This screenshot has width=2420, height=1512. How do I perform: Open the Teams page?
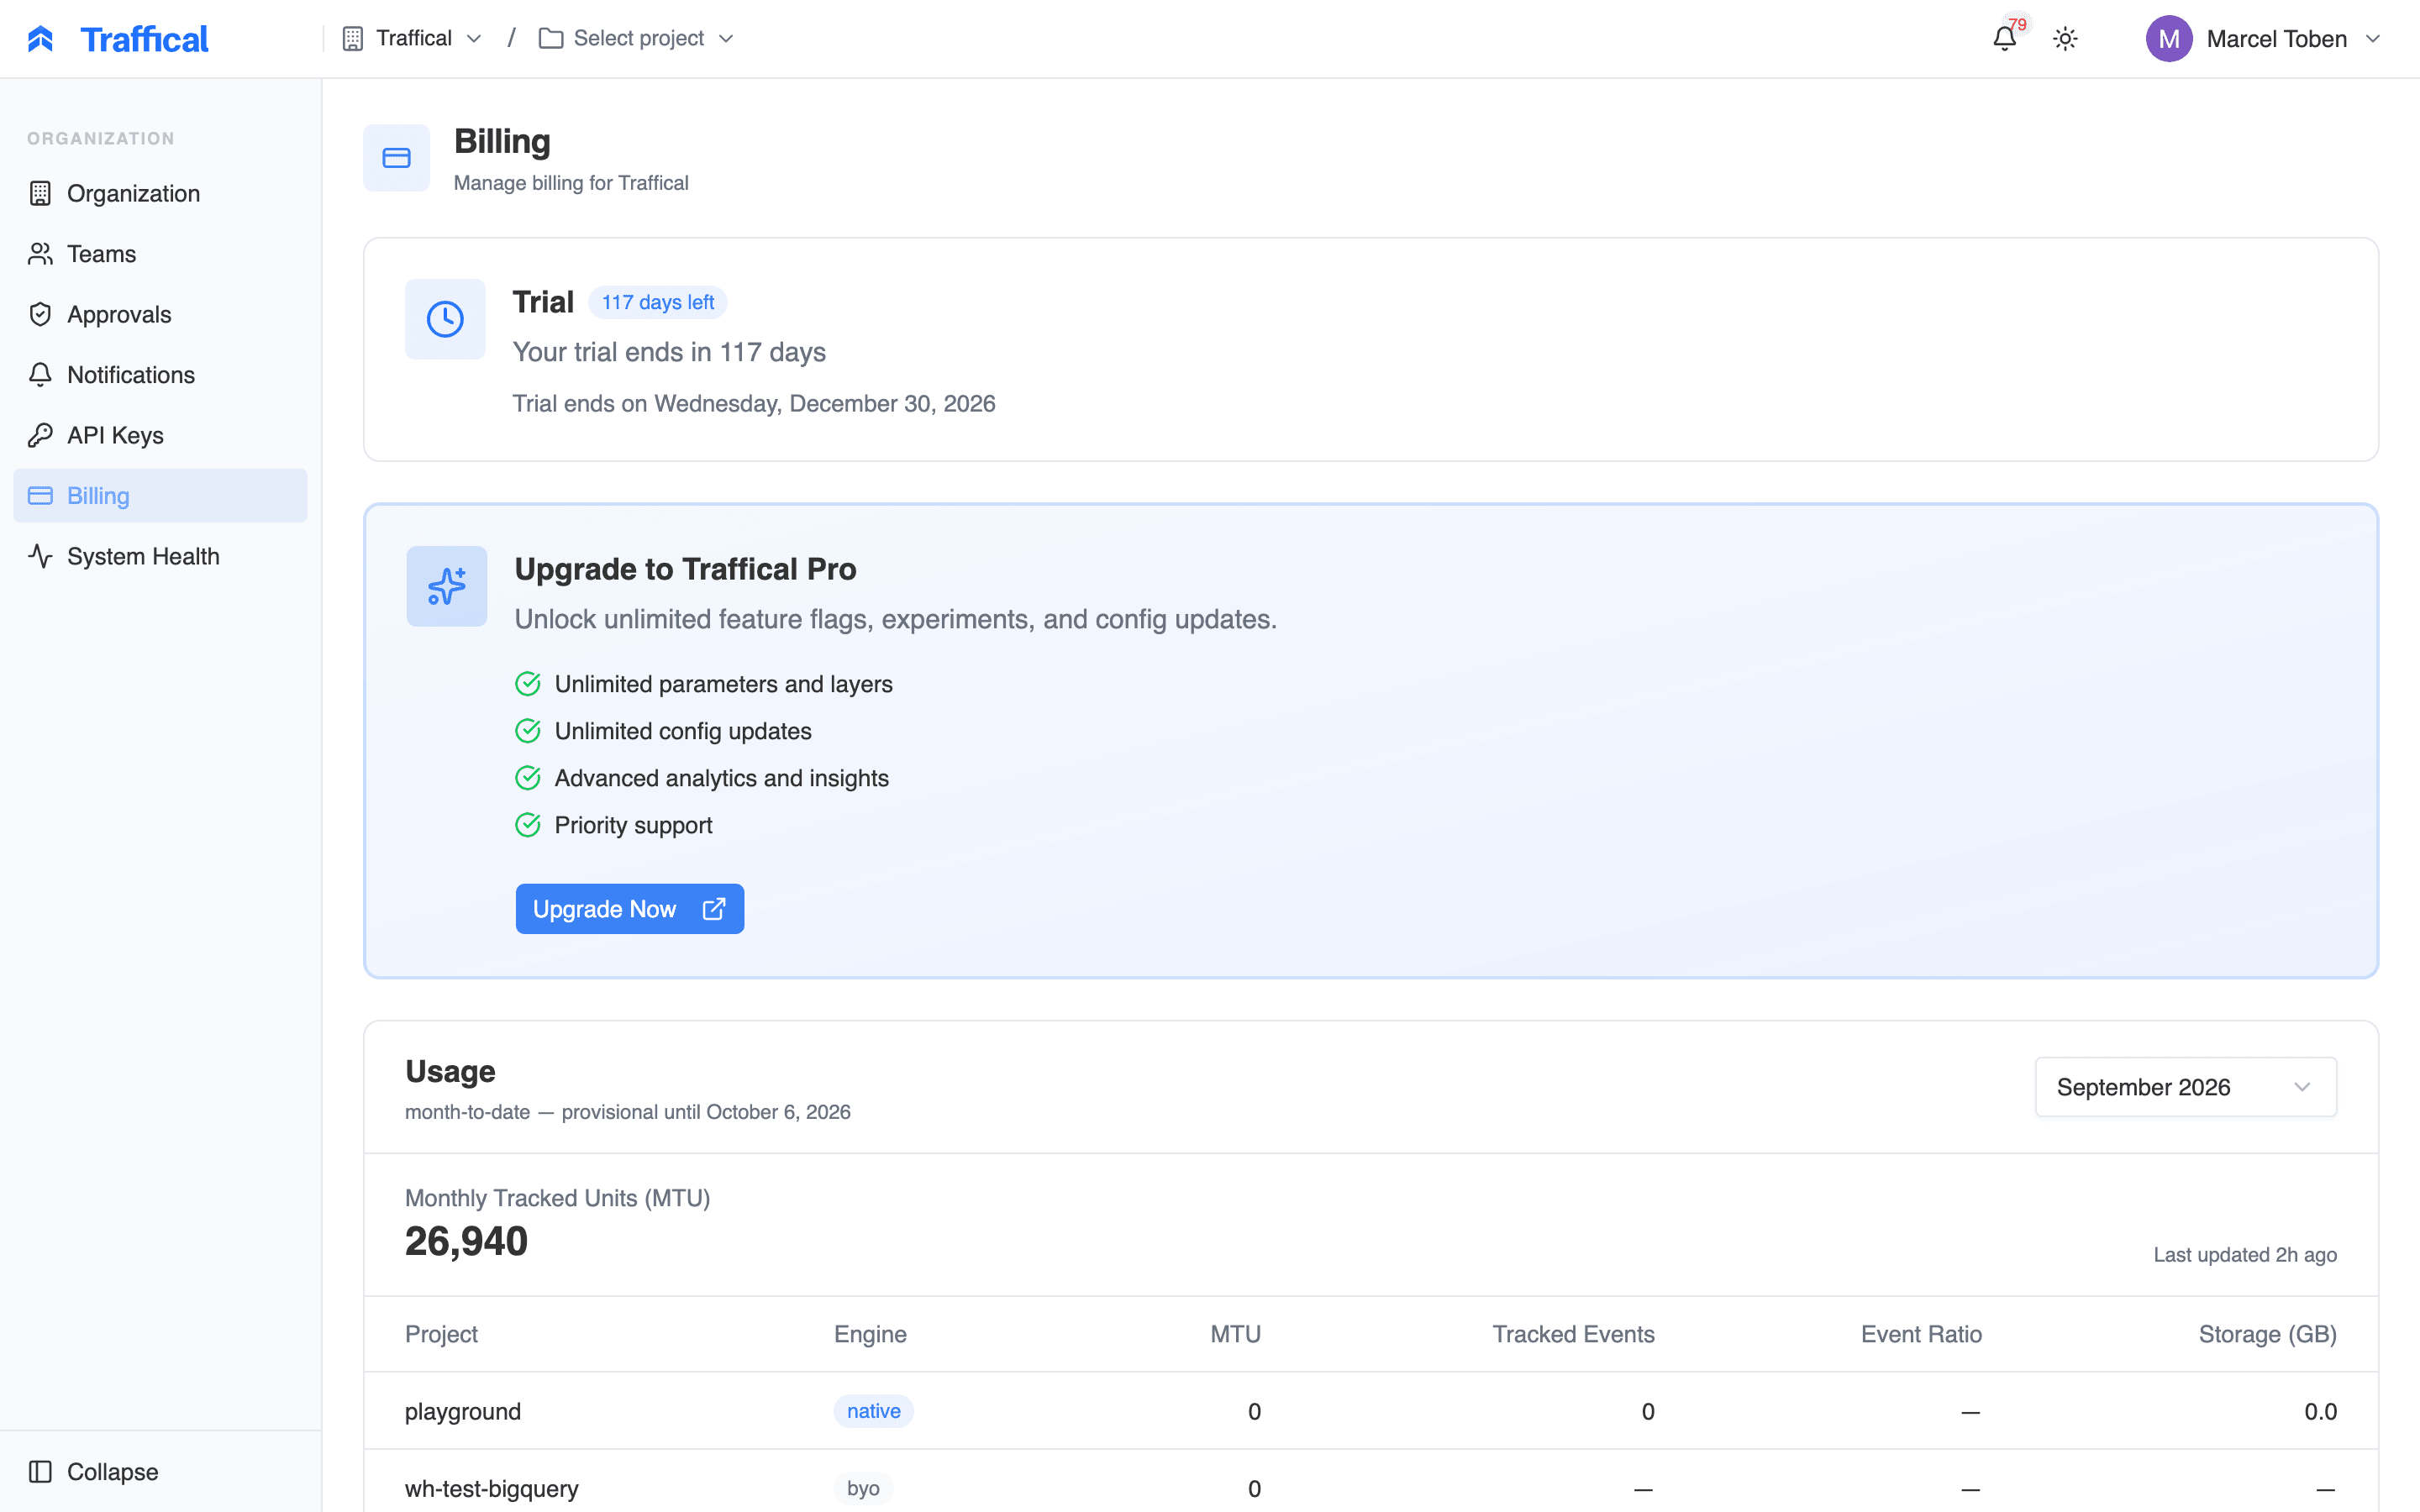[x=160, y=254]
